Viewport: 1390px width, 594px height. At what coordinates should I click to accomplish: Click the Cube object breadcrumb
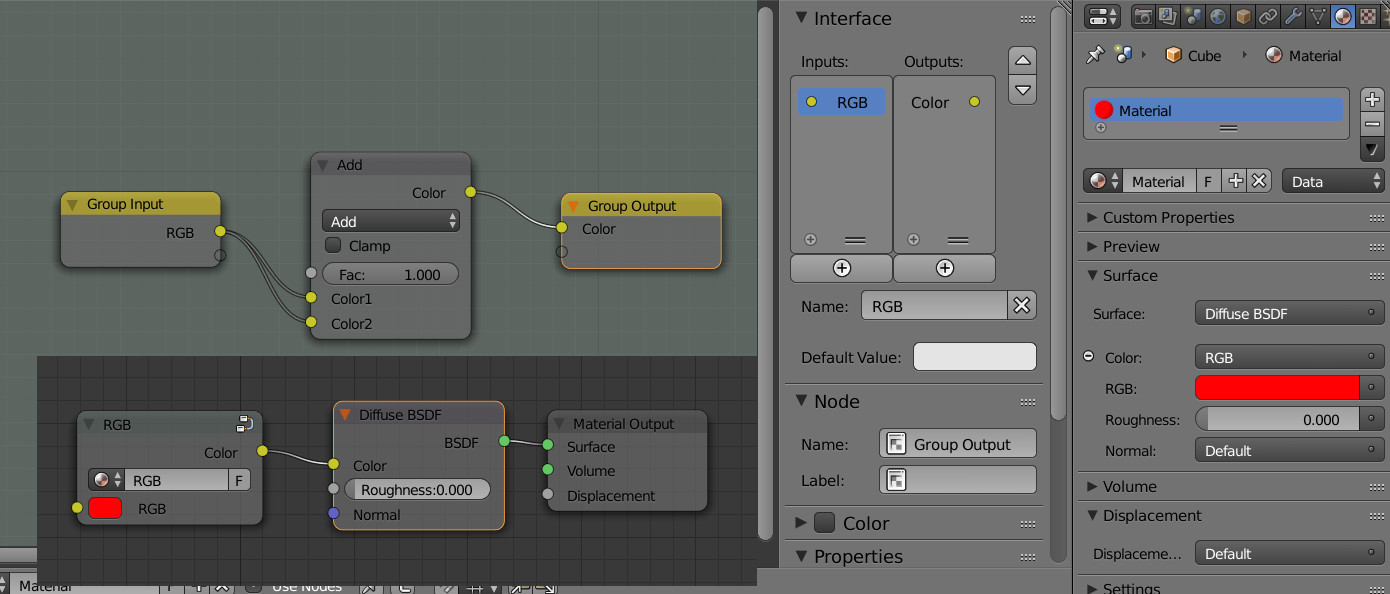tap(1193, 56)
